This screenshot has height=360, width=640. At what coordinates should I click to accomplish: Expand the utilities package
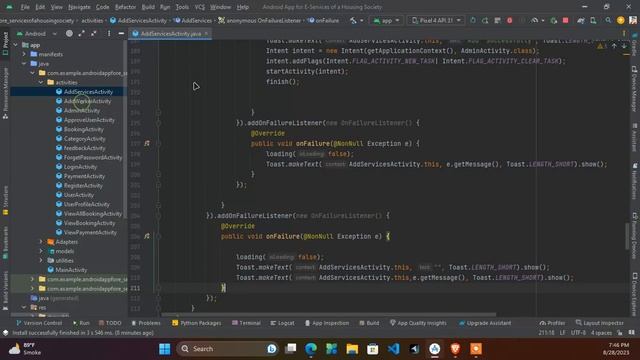point(41,260)
